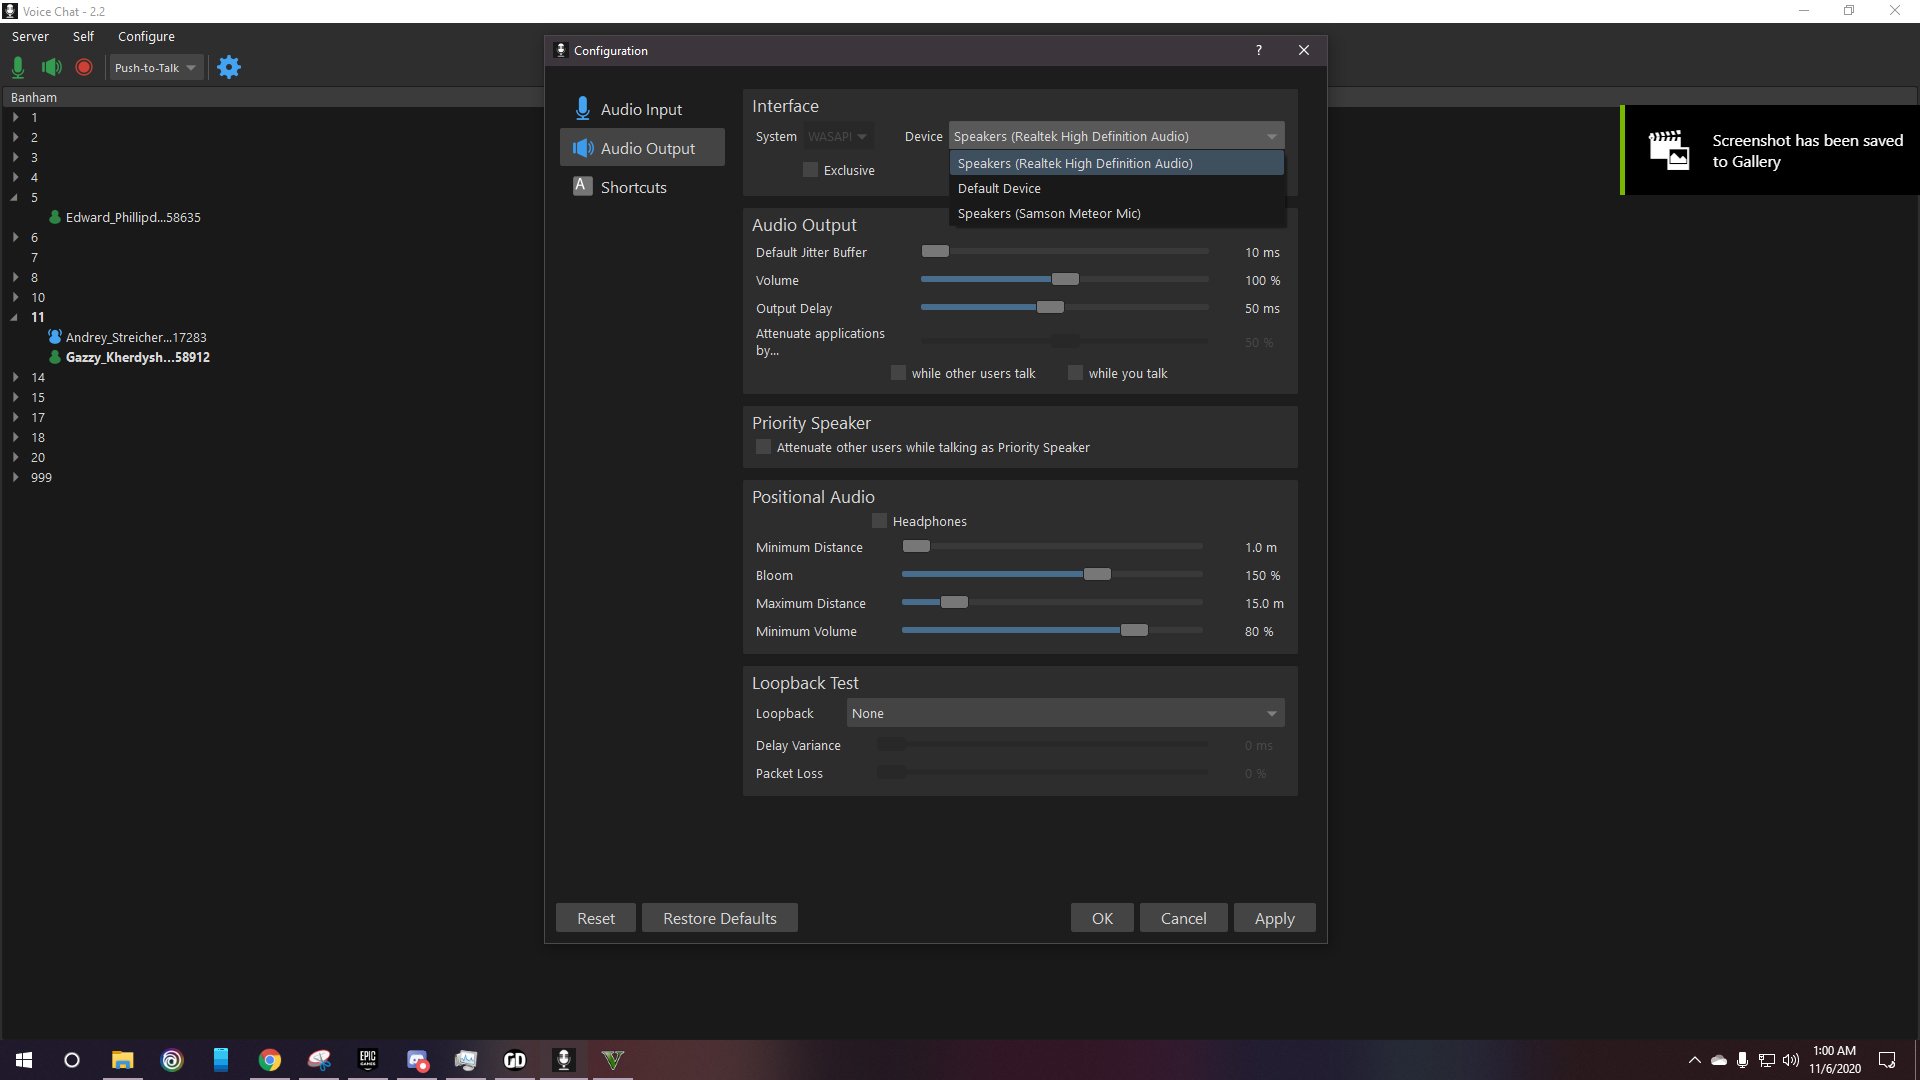
Task: Click the Shortcuts keyboard icon
Action: 582,186
